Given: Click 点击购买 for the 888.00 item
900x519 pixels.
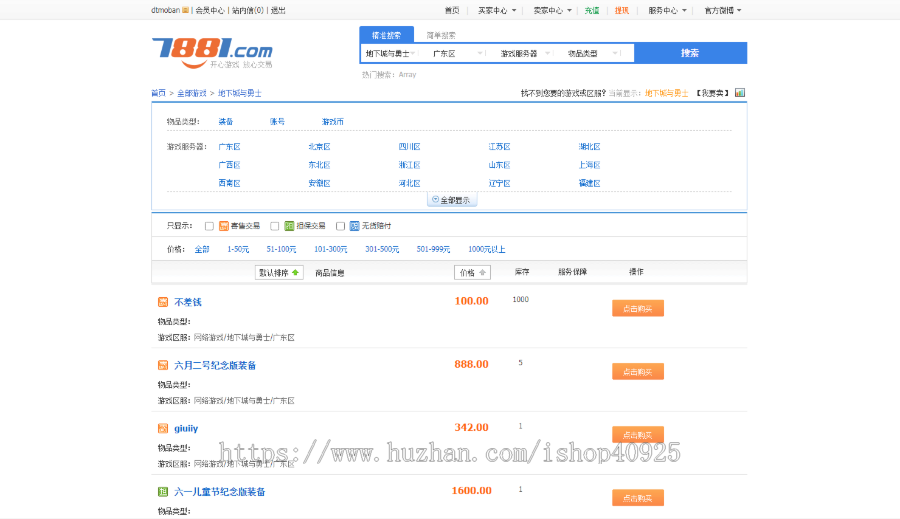Looking at the screenshot, I should [x=637, y=371].
